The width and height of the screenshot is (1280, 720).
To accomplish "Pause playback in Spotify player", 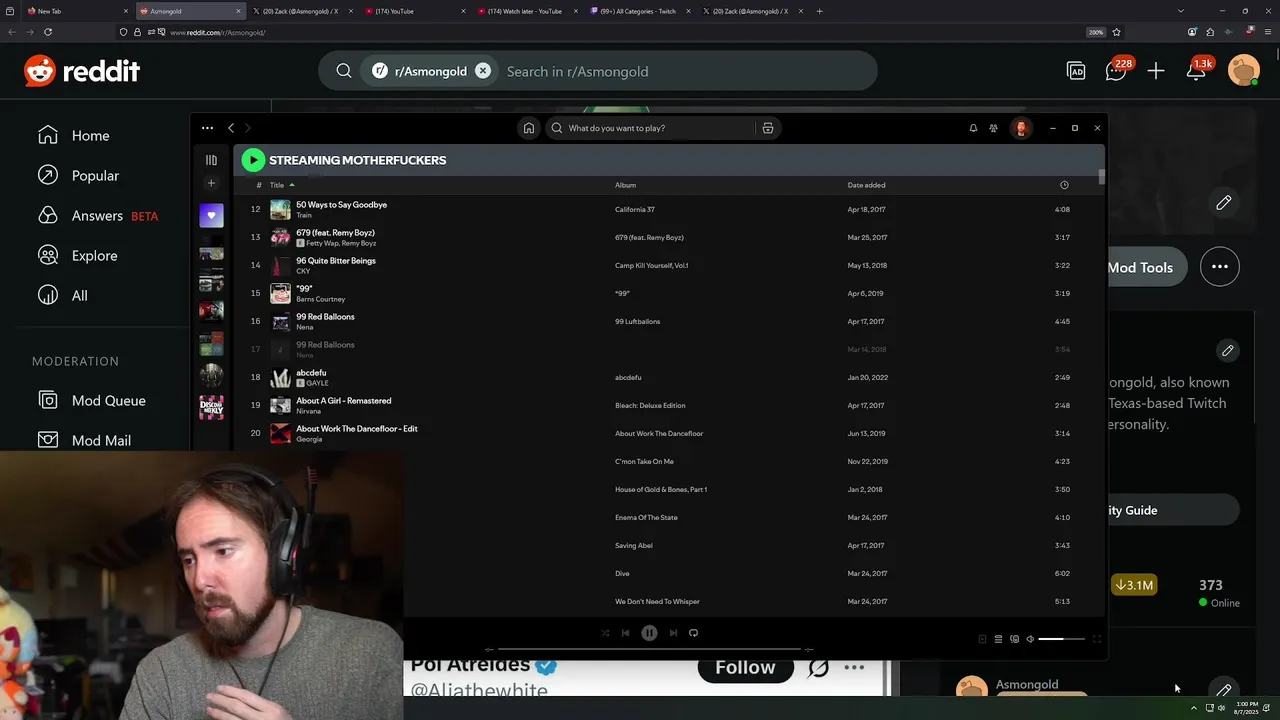I will tap(649, 633).
